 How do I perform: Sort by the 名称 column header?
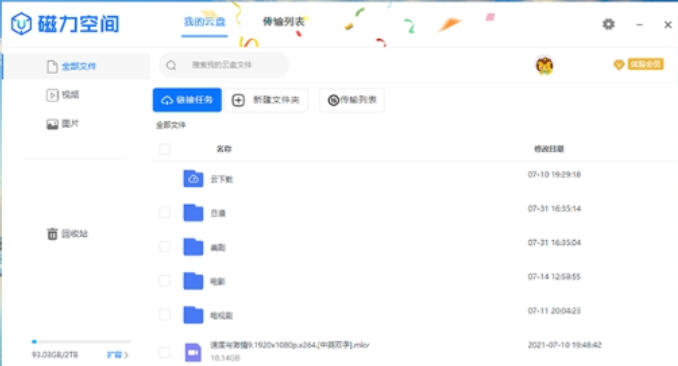tap(224, 149)
